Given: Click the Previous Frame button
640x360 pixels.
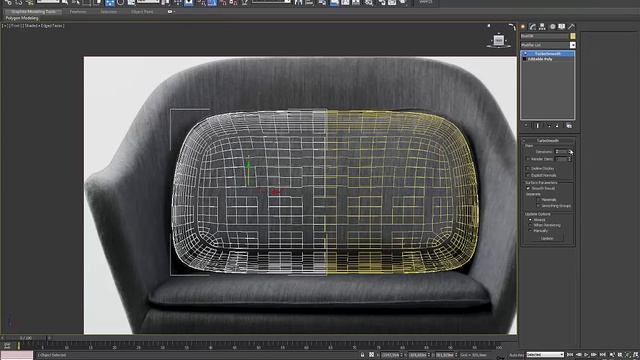Looking at the screenshot, I should click(x=578, y=355).
